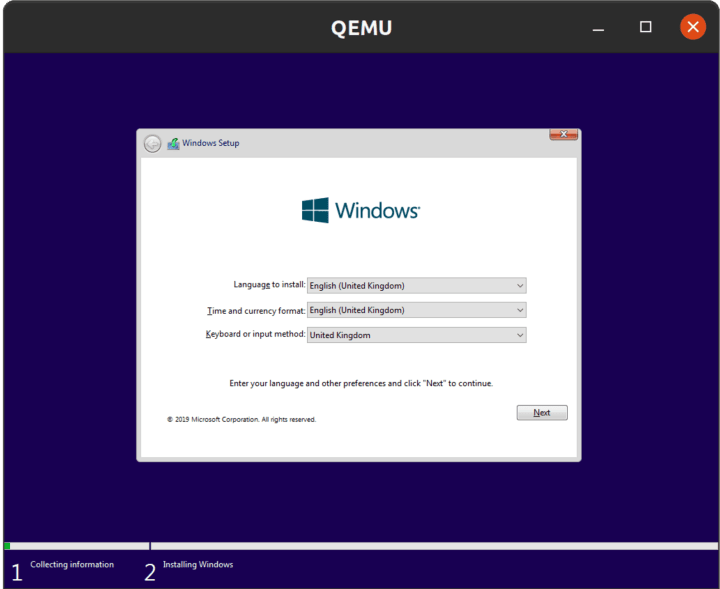Open the Keyboard or input method dropdown
This screenshot has width=720, height=589.
(x=416, y=335)
